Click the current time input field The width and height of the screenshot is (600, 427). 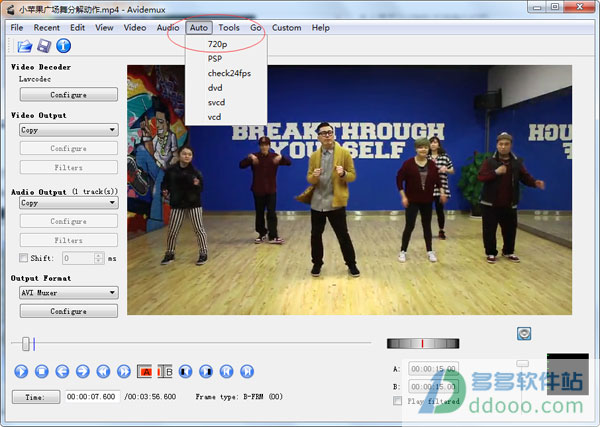click(92, 397)
